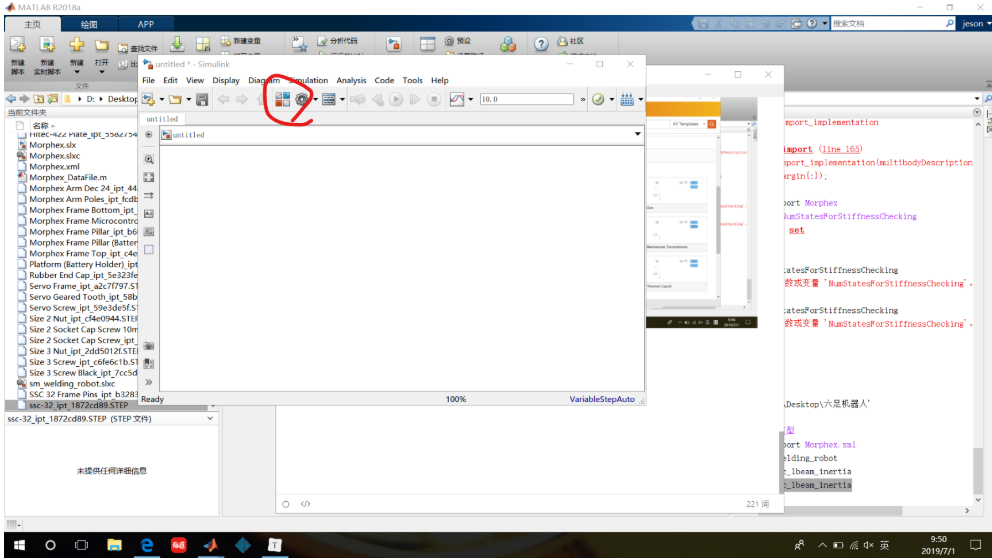Click the underlined set error link
Viewport: 992px width, 560px height.
tap(797, 230)
